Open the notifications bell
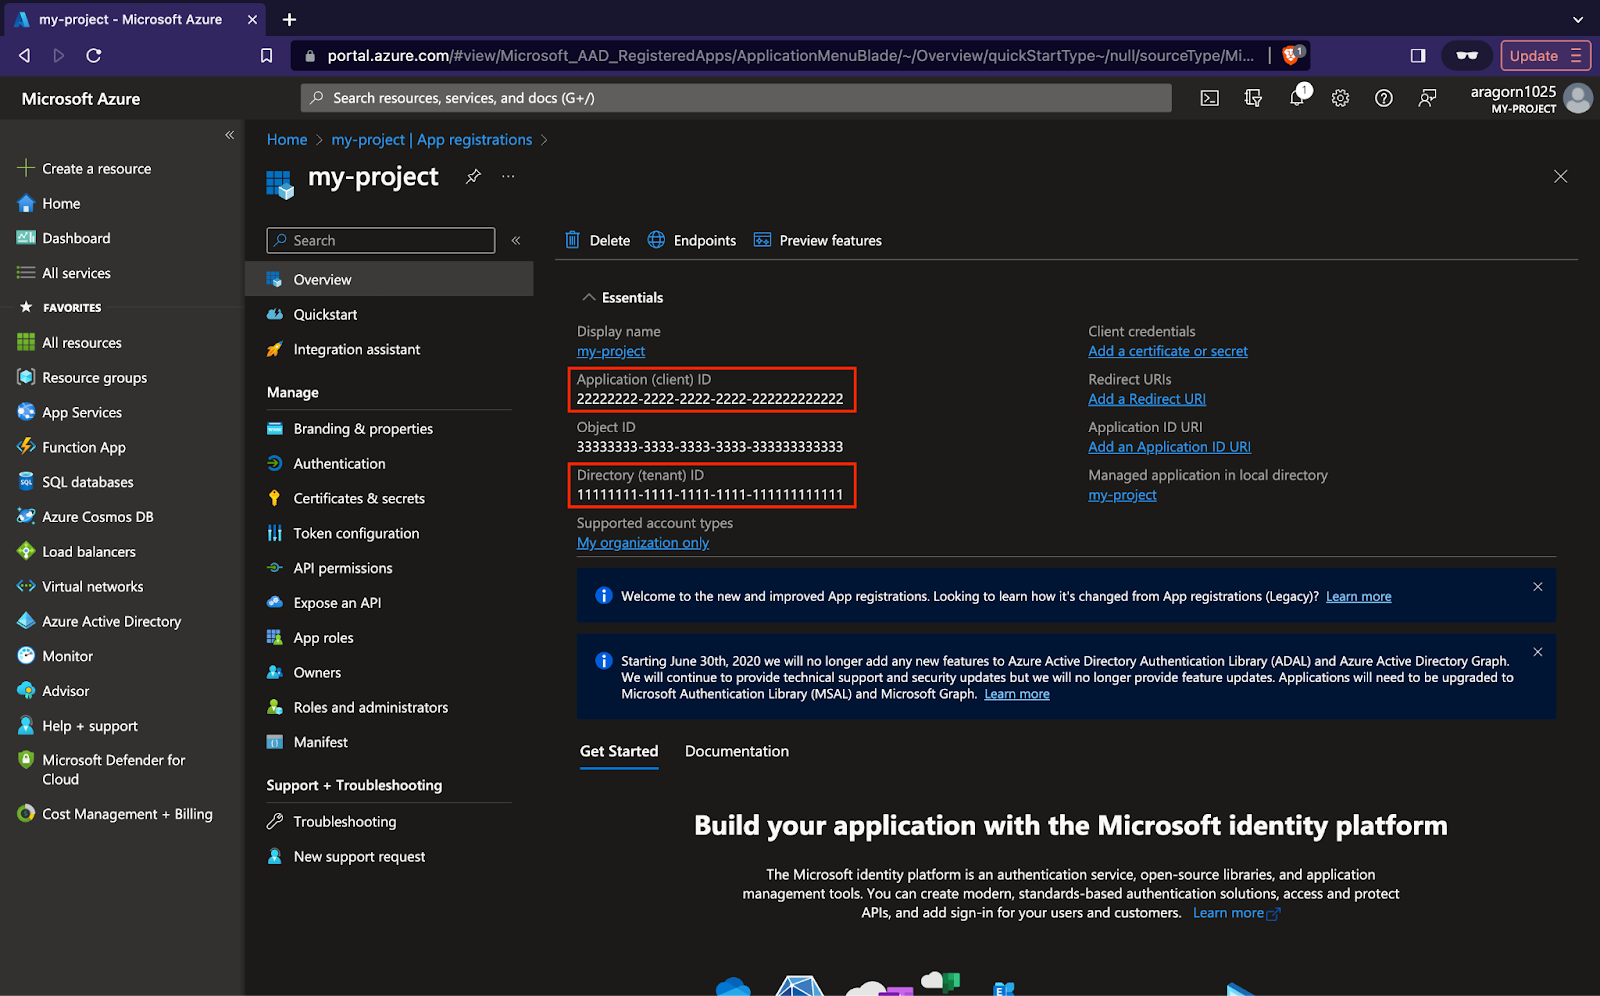This screenshot has width=1600, height=996. click(x=1298, y=97)
